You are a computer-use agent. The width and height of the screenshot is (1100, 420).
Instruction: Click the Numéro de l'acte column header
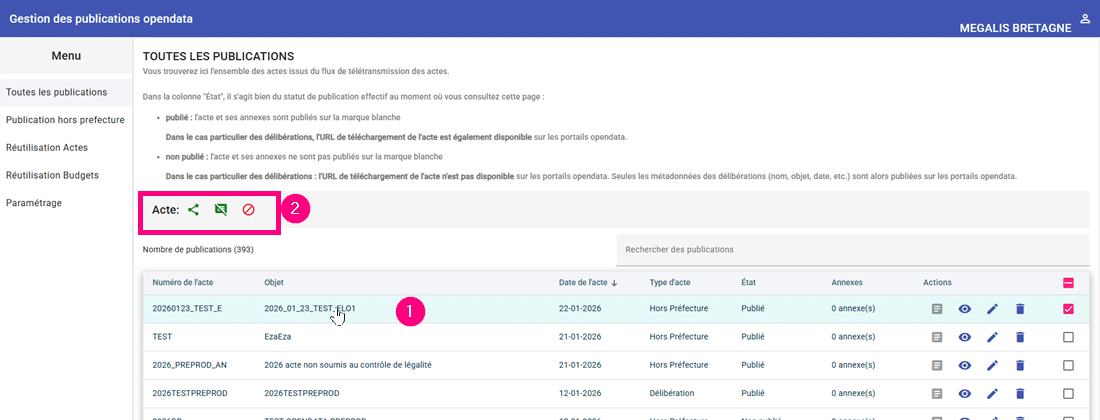point(184,283)
